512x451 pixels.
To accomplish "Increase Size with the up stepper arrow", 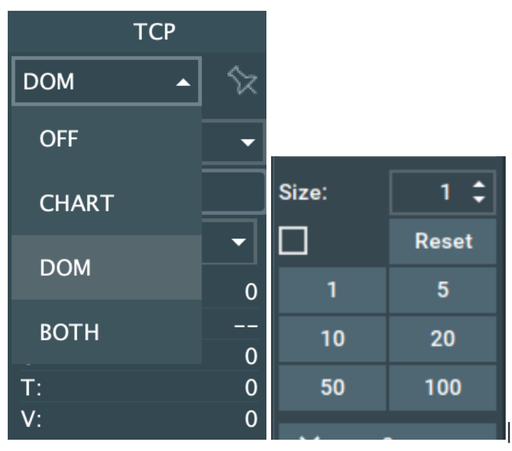I will click(479, 185).
